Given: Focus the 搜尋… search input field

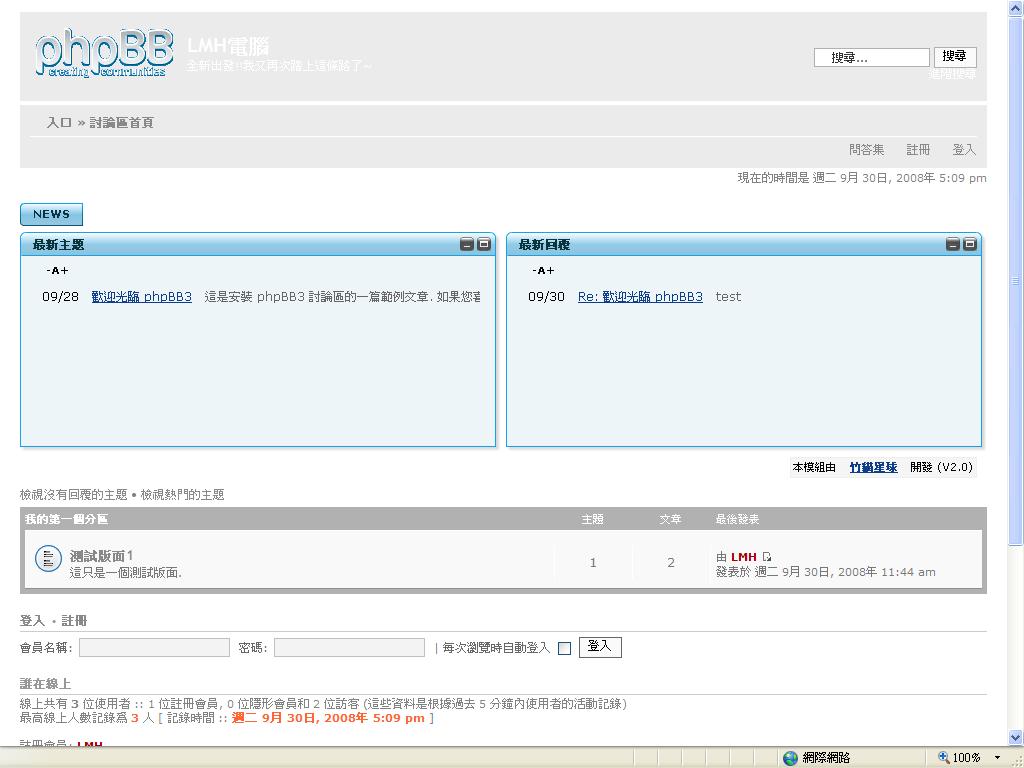Looking at the screenshot, I should 871,57.
